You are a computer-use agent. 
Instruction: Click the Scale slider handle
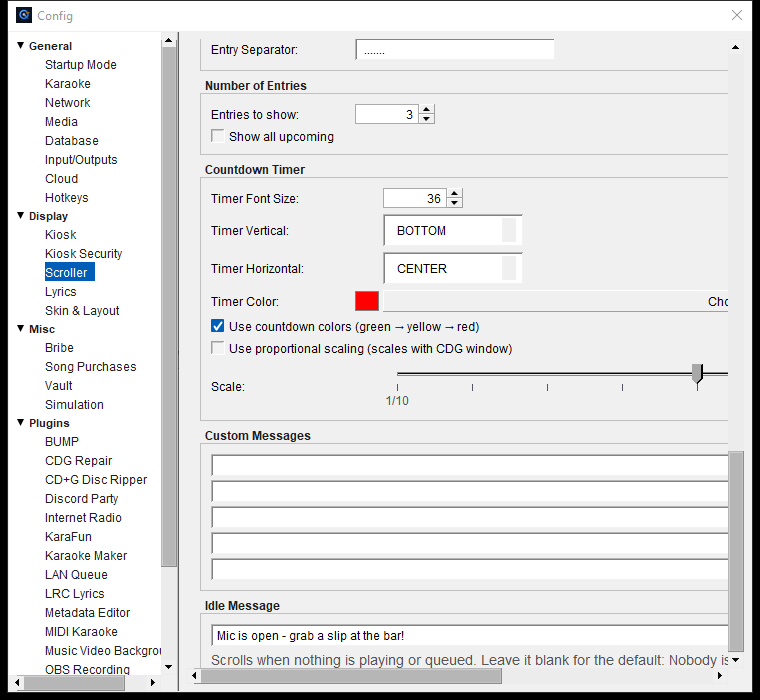697,374
